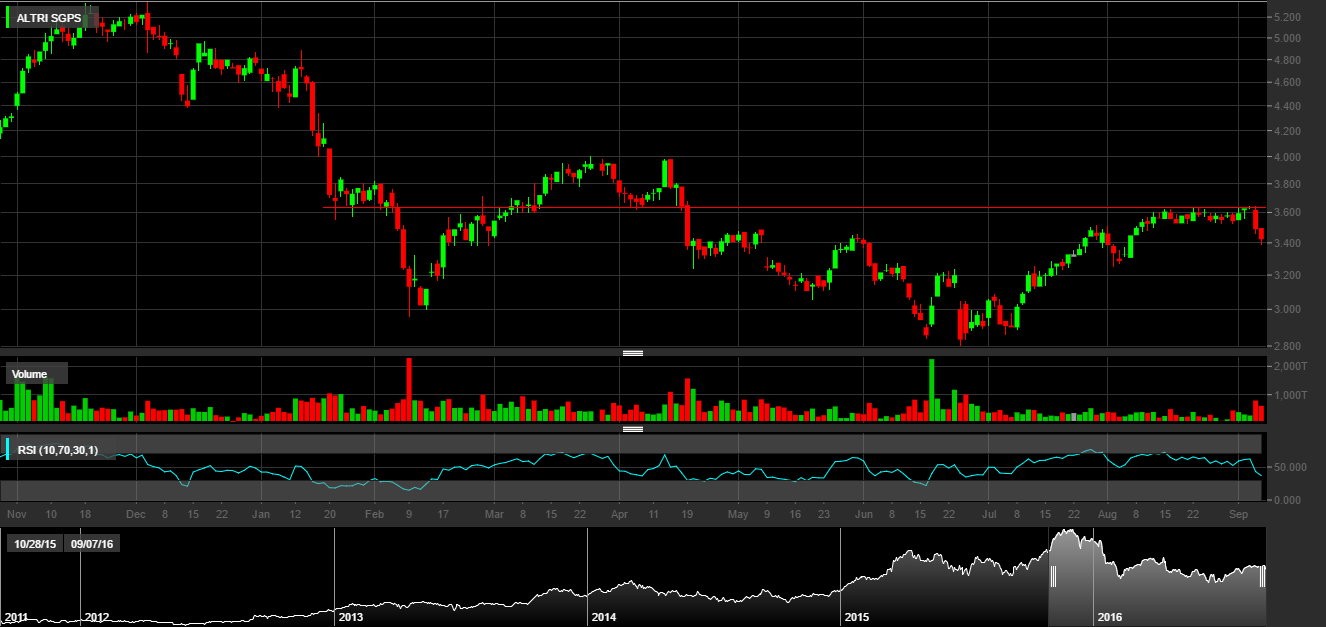
Task: Jump to 2013 marker in overview timeline
Action: (348, 617)
